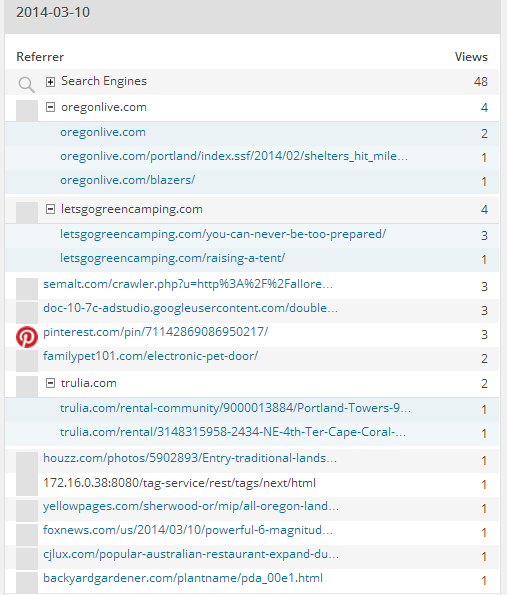Click the gray favicon beside letsgogreencamping.com
Screen dimensions: 507x595
click(27, 212)
